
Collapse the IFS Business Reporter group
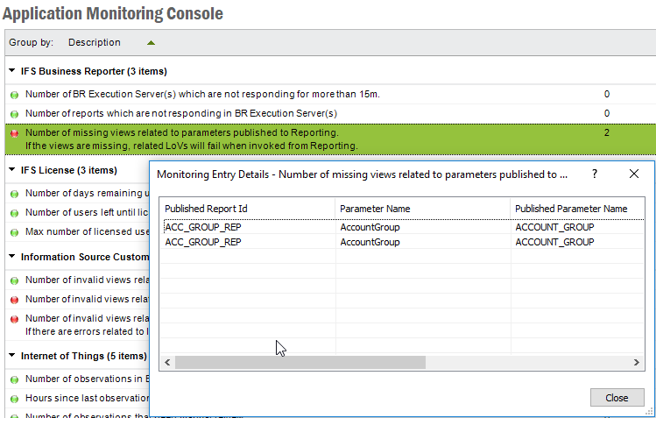(12, 72)
